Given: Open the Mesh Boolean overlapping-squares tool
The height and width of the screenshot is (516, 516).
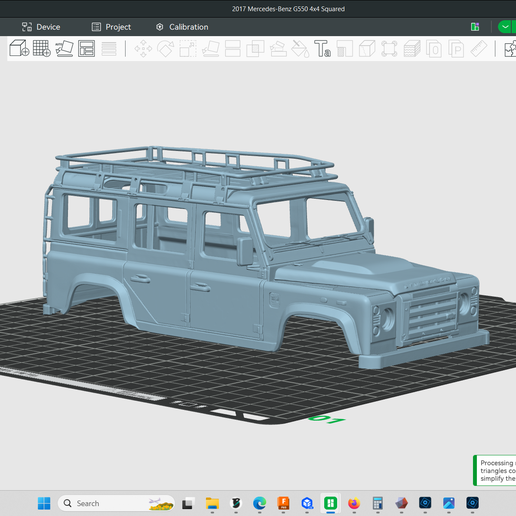Looking at the screenshot, I should coord(255,49).
